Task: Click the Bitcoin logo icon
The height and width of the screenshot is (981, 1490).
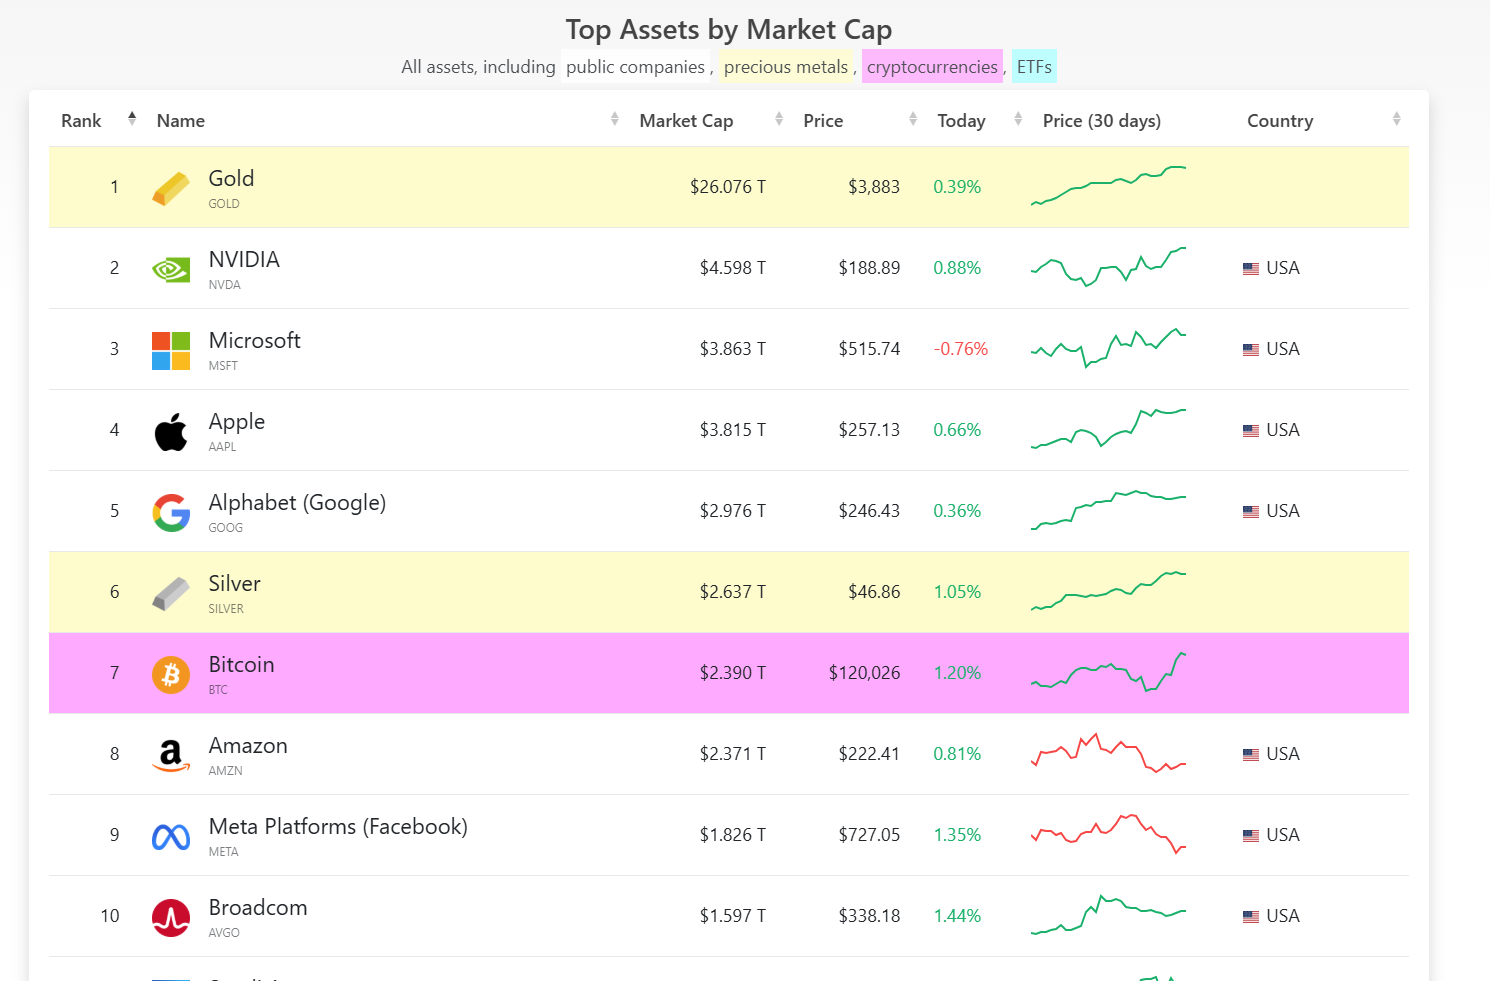Action: (171, 675)
